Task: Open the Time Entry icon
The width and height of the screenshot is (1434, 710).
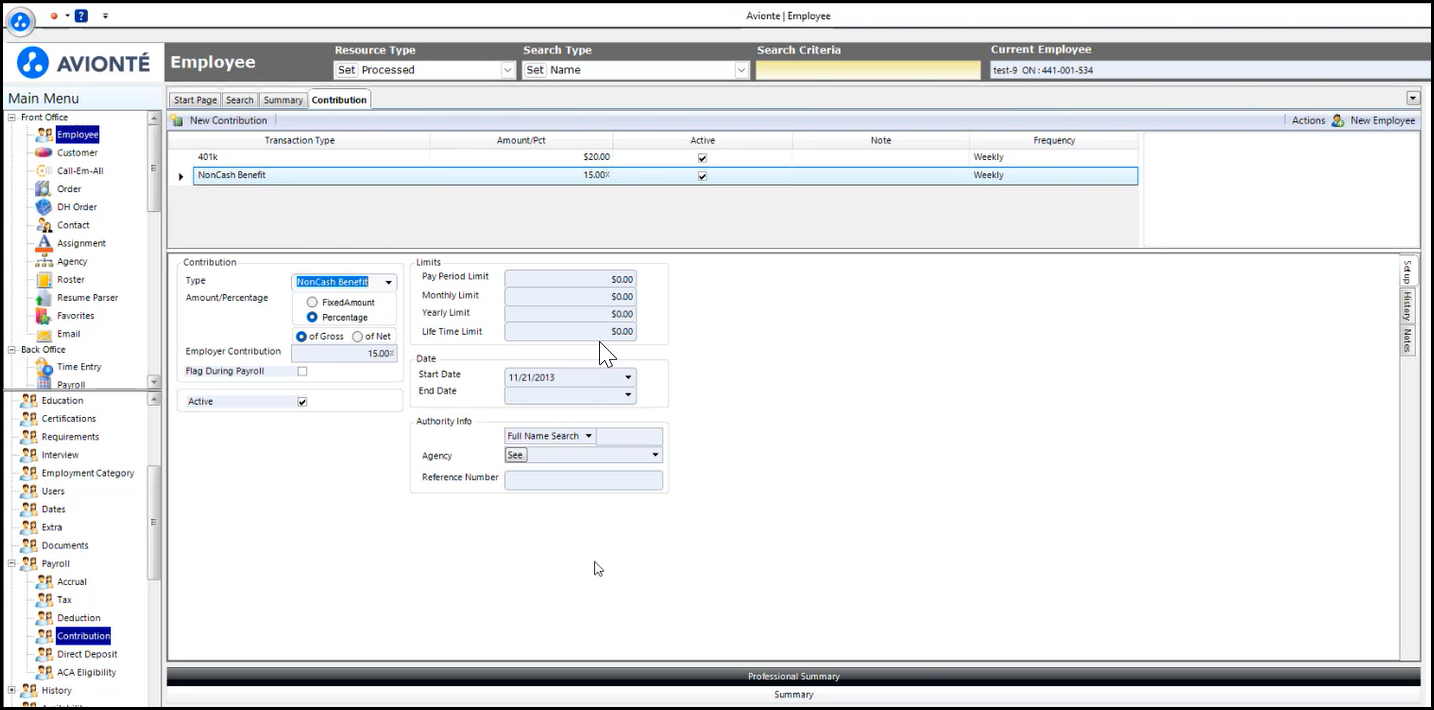Action: pyautogui.click(x=44, y=367)
